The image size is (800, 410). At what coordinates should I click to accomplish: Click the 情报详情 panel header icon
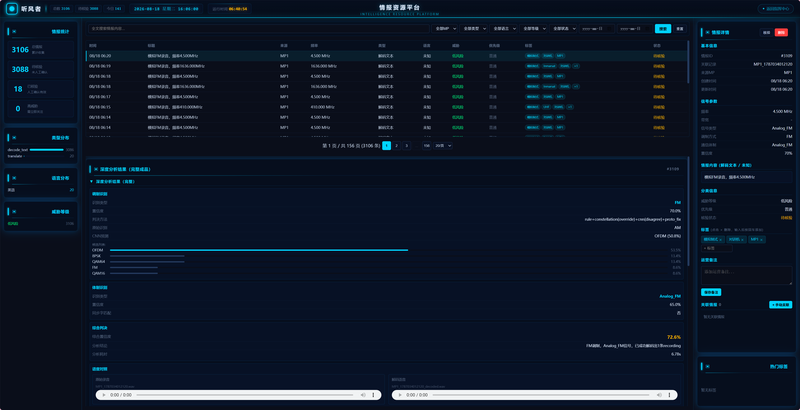pos(707,32)
